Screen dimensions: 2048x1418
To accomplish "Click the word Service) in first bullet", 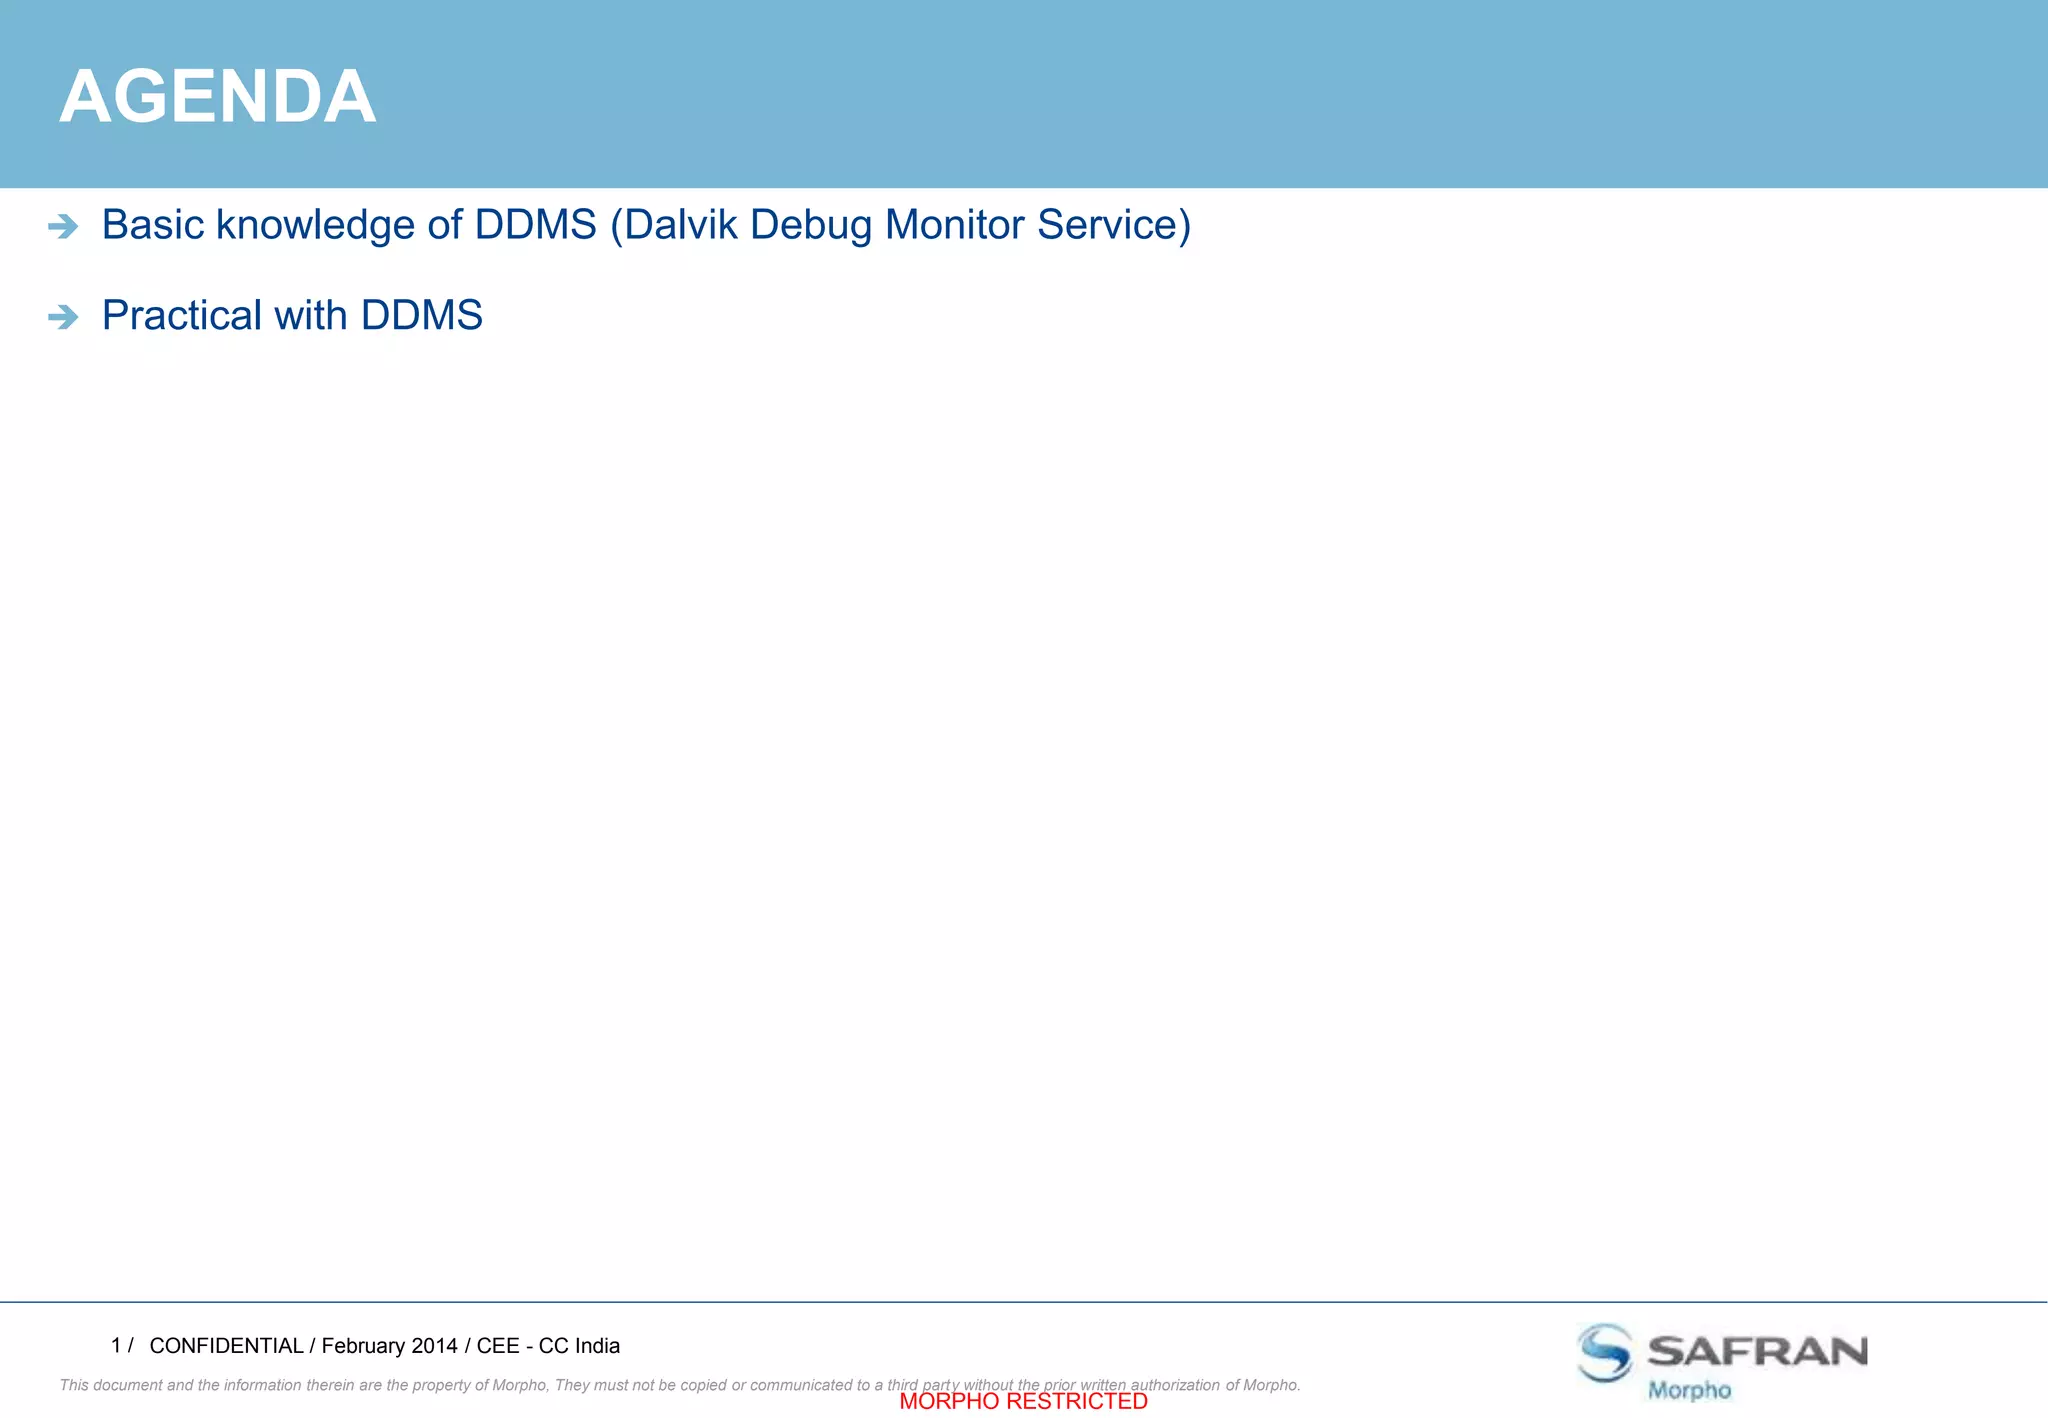I will (x=1114, y=225).
